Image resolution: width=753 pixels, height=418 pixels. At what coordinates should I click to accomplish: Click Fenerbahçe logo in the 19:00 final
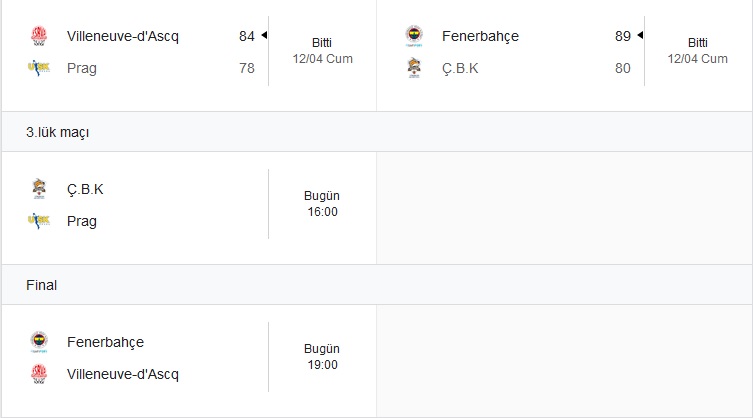click(39, 342)
